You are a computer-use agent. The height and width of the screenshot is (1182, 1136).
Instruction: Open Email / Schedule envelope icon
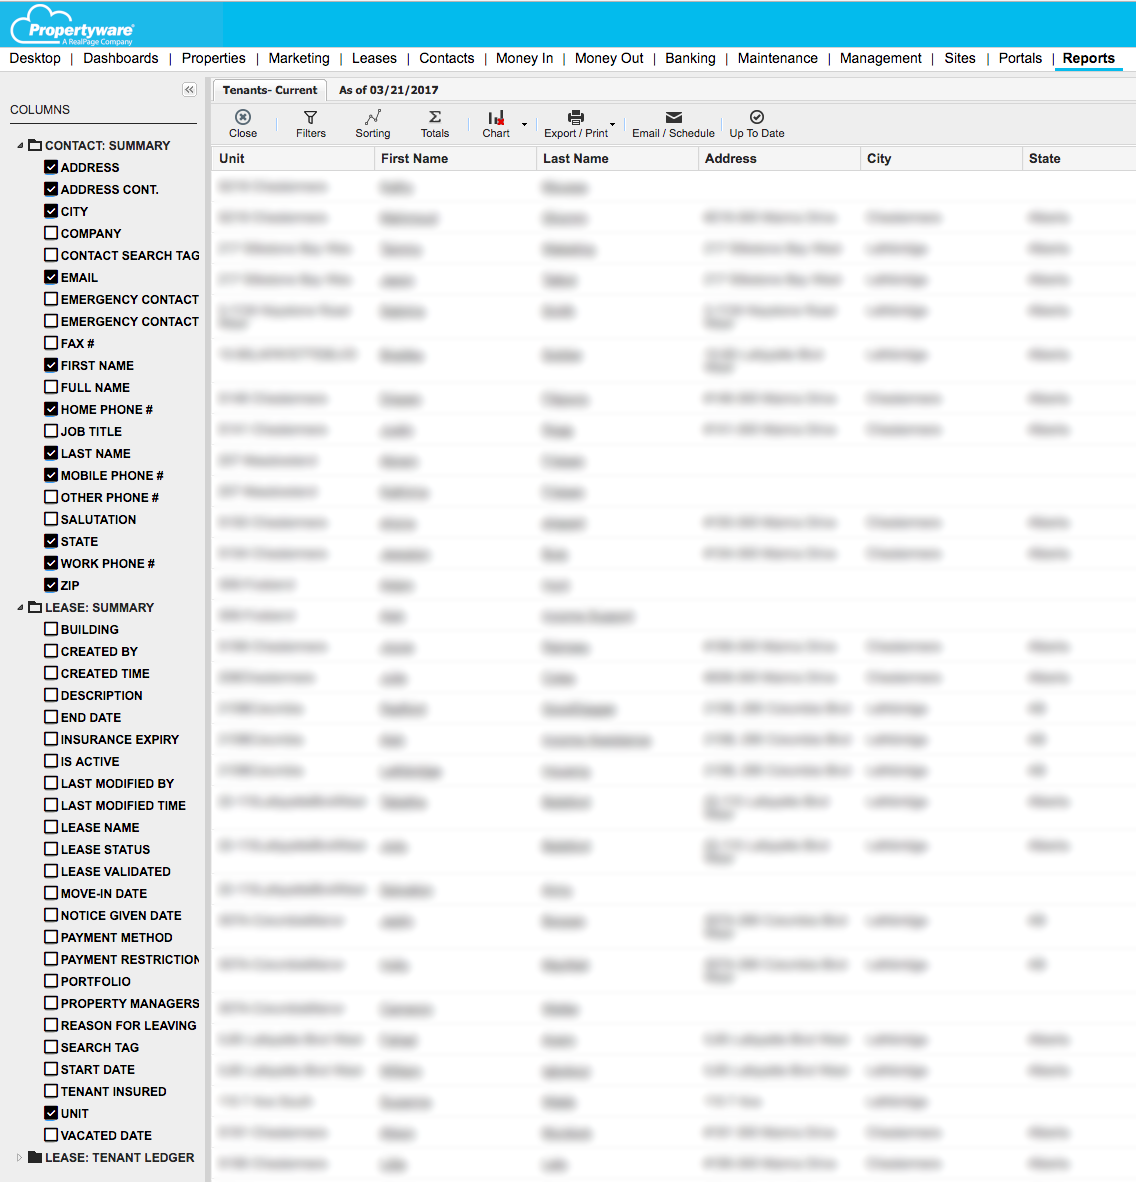673,118
